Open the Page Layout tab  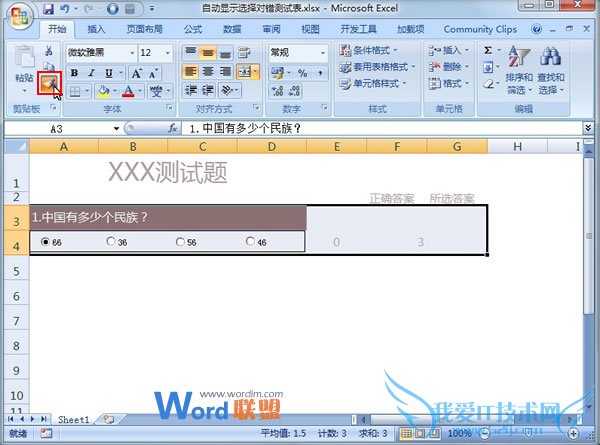tap(145, 29)
